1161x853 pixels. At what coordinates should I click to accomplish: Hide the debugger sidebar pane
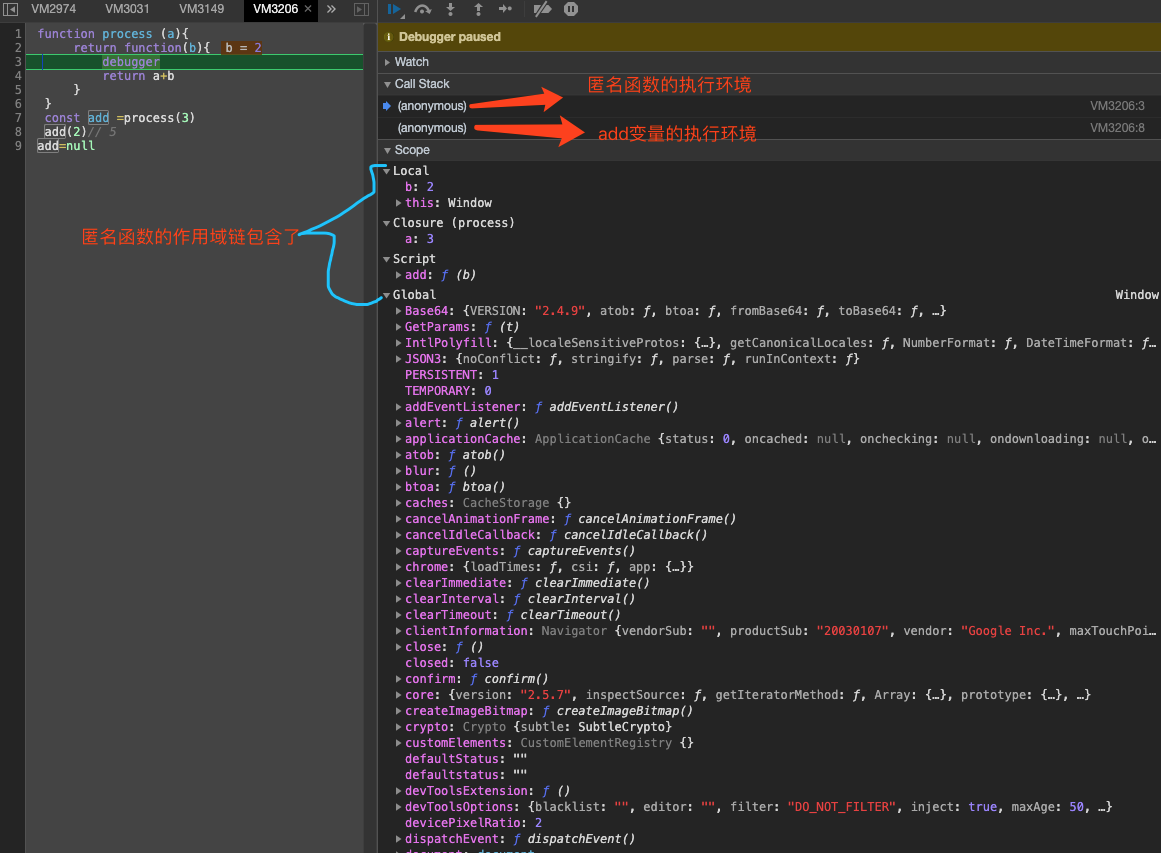361,9
